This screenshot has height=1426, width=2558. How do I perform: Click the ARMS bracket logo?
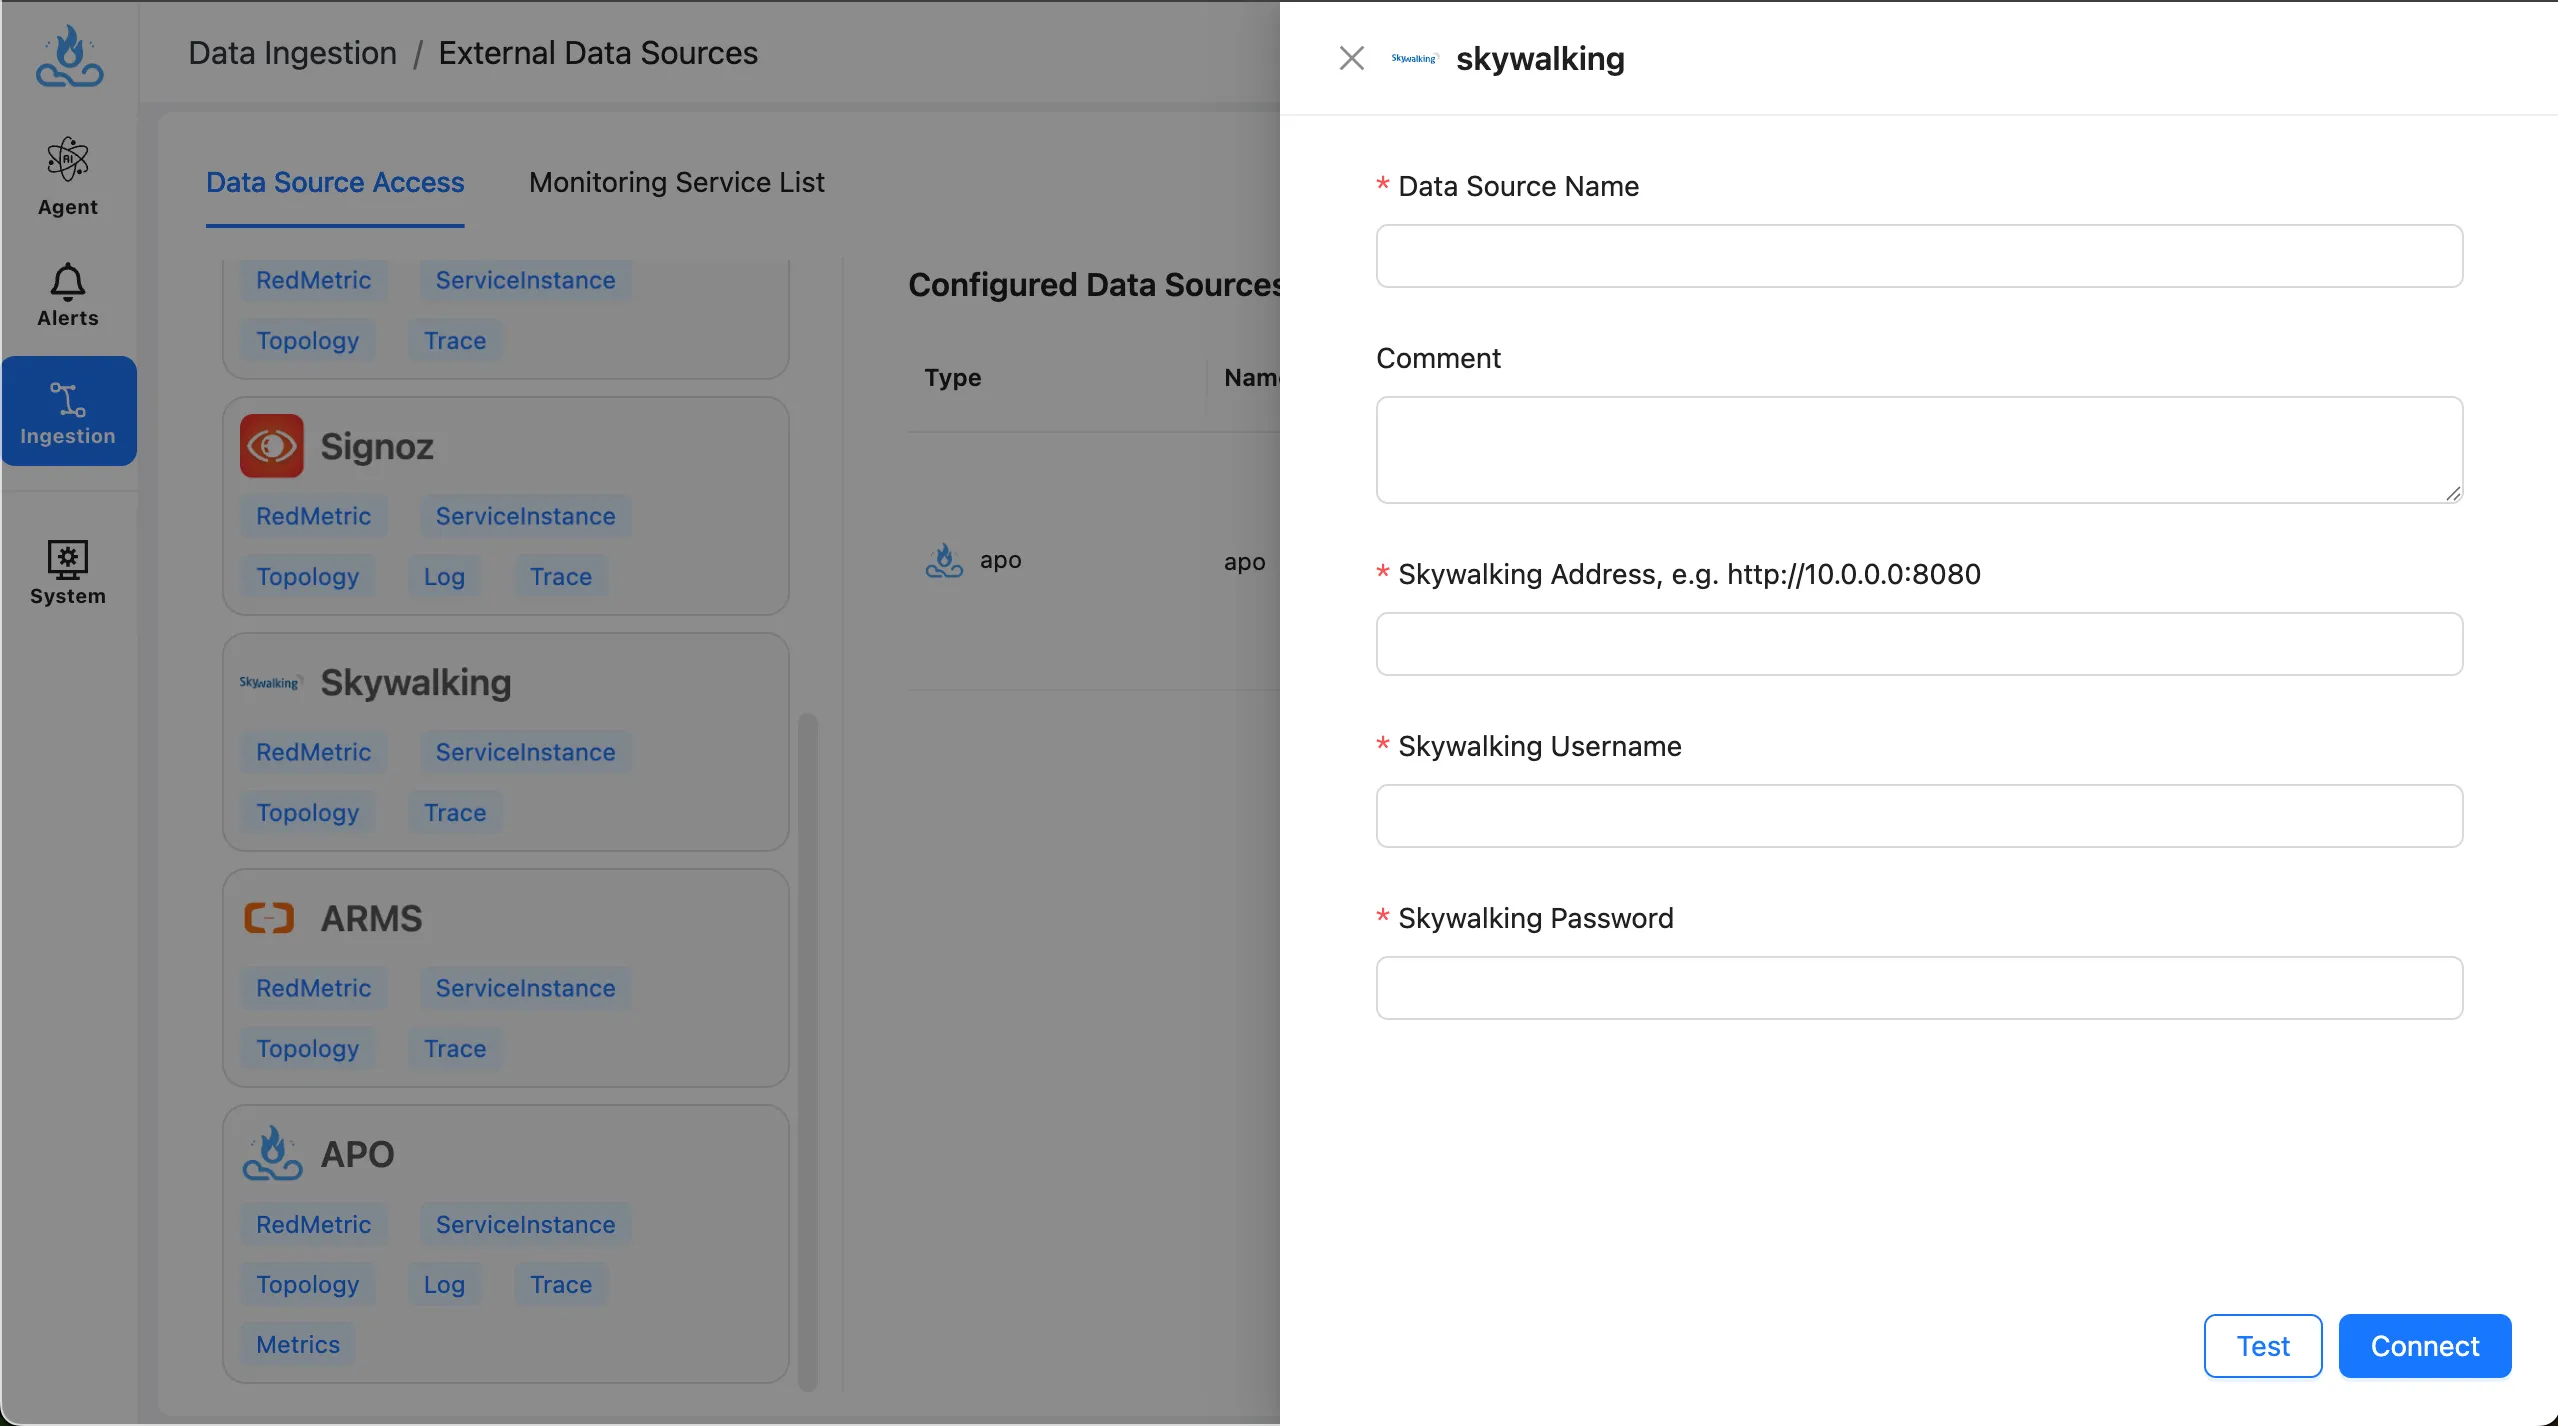click(x=269, y=918)
